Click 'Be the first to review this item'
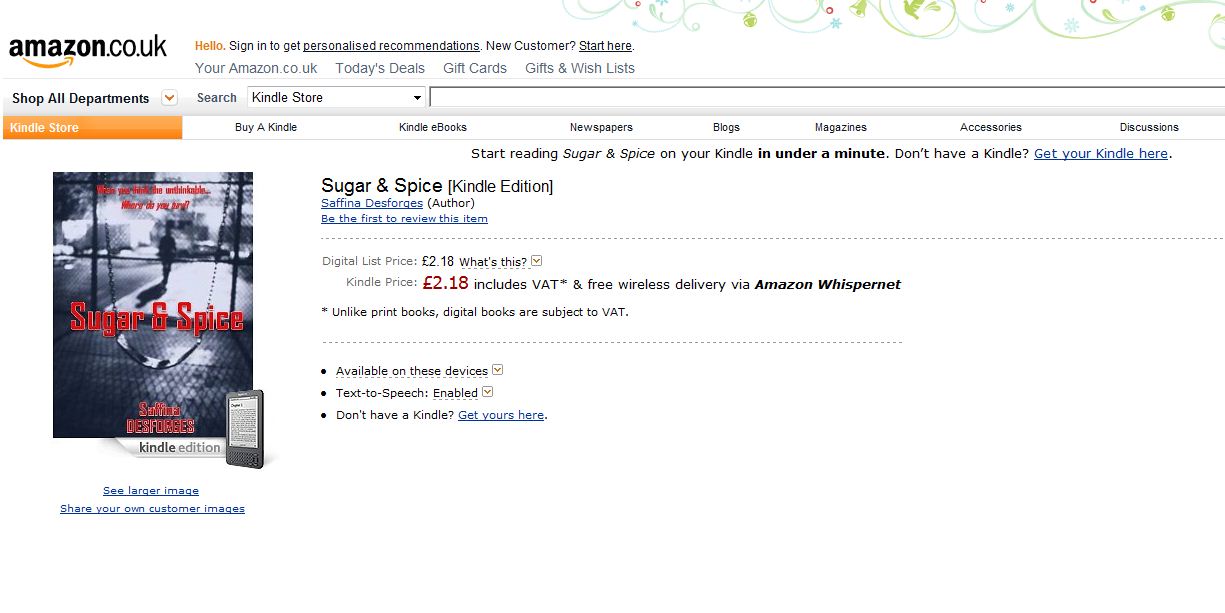1225x613 pixels. point(404,218)
